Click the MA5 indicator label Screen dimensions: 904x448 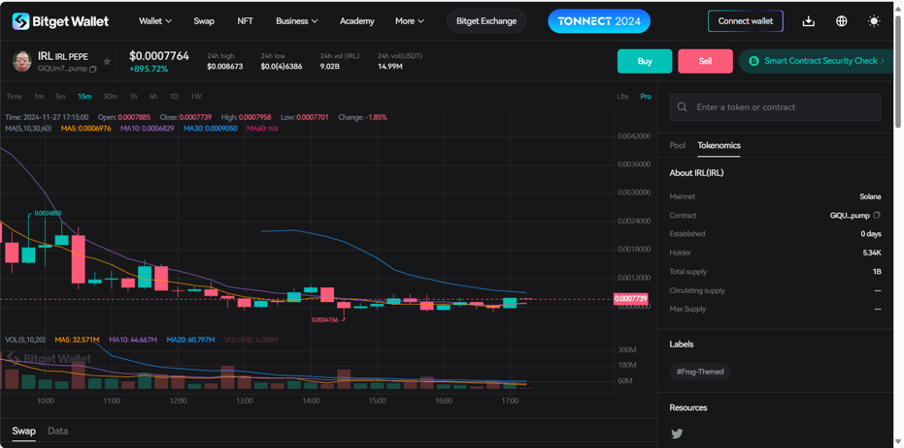click(85, 128)
